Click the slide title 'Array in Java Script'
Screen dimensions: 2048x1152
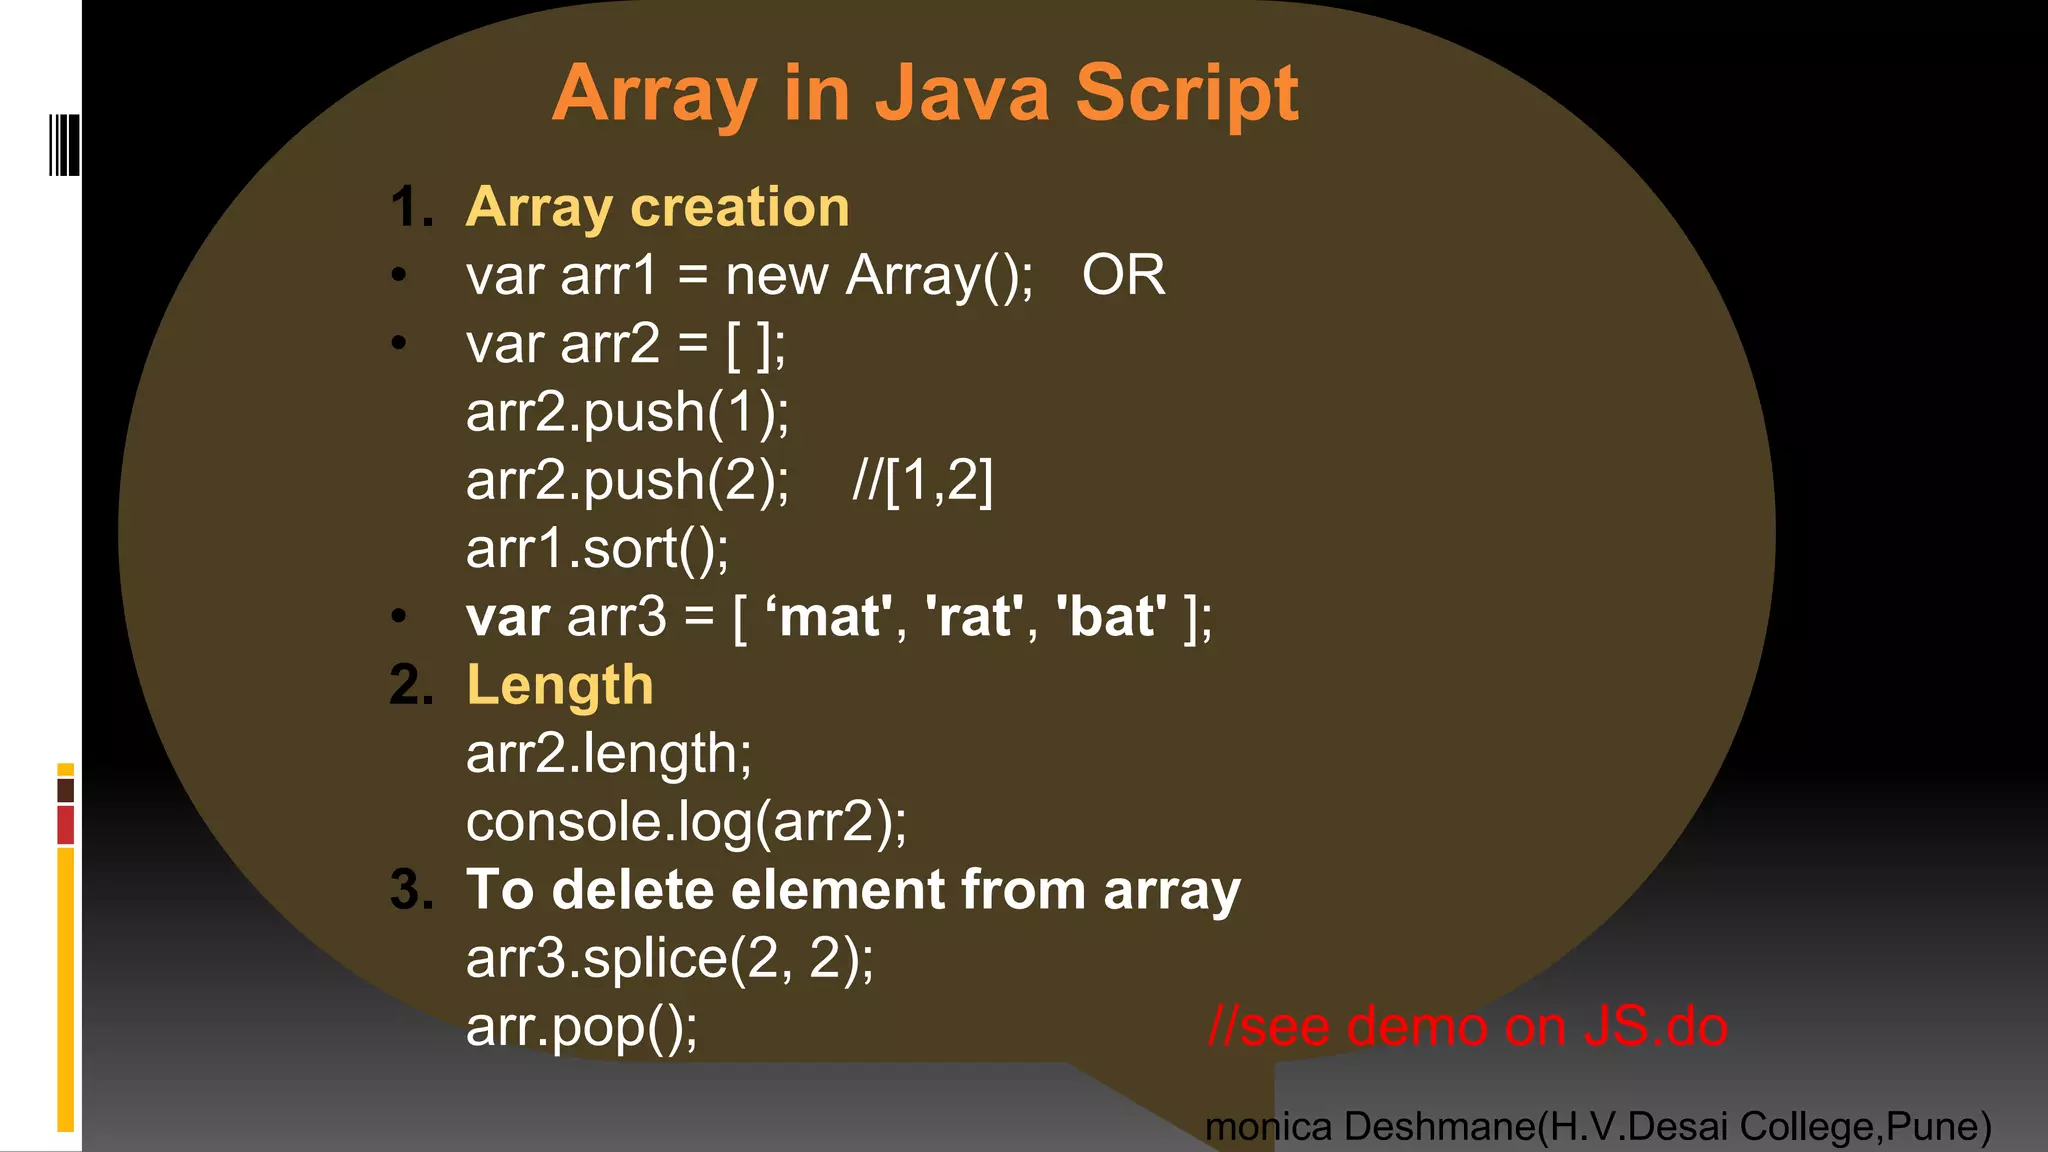[x=925, y=93]
